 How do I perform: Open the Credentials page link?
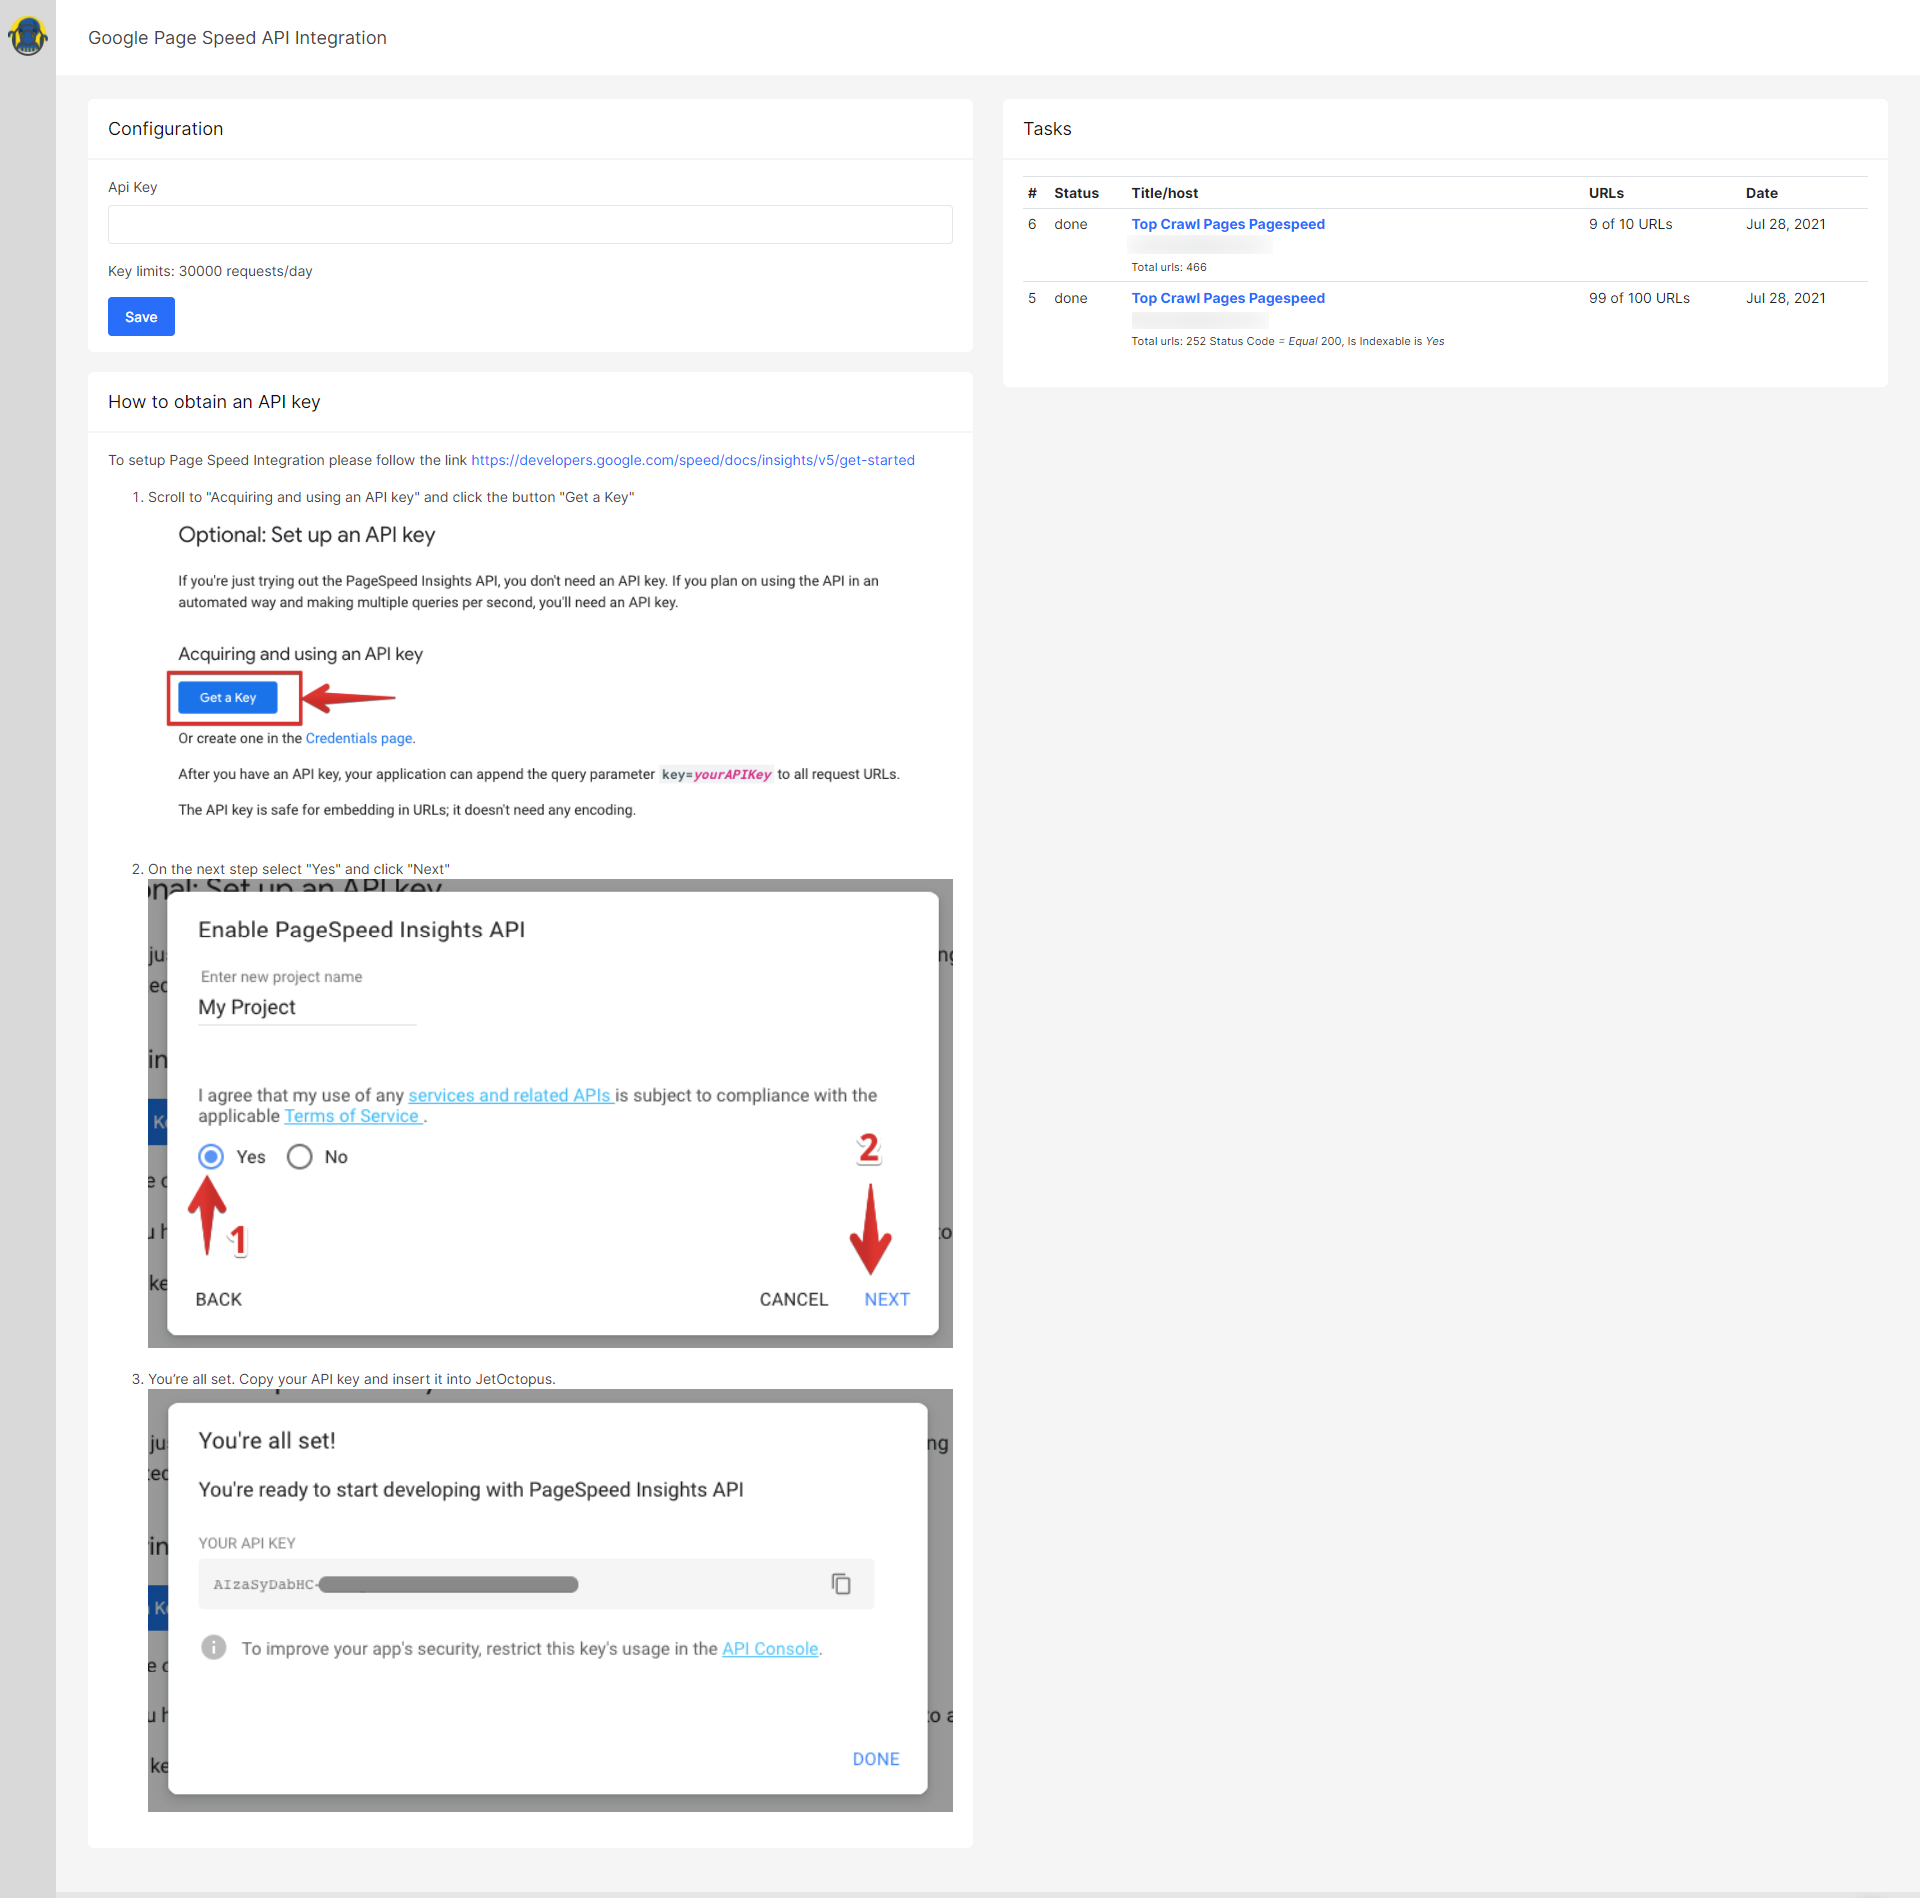[359, 738]
